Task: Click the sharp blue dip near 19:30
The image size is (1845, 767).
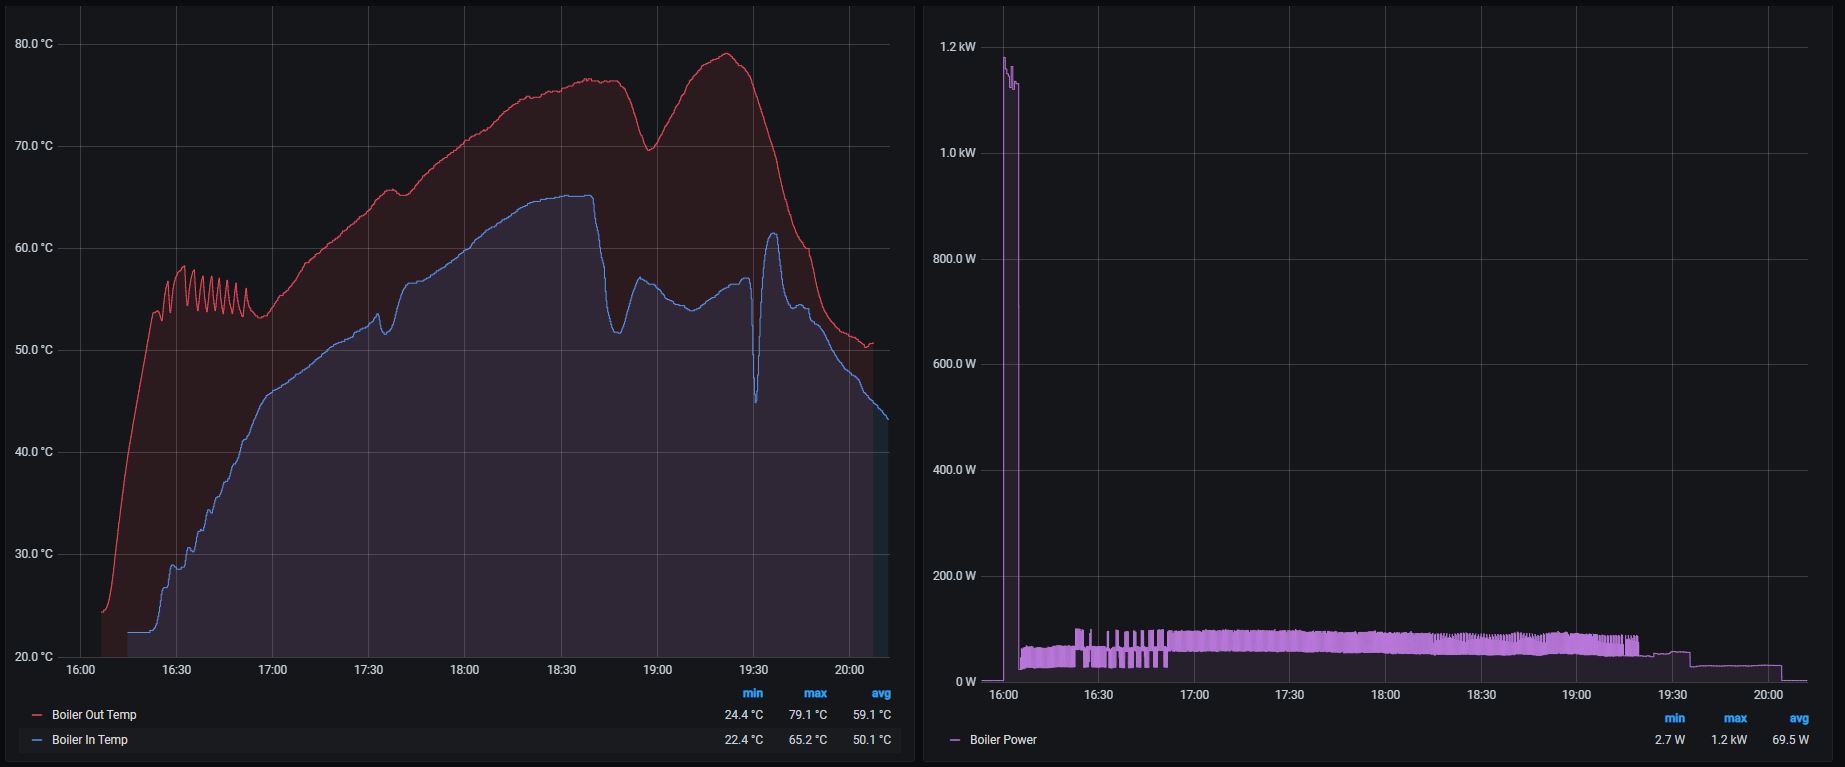Action: [755, 401]
